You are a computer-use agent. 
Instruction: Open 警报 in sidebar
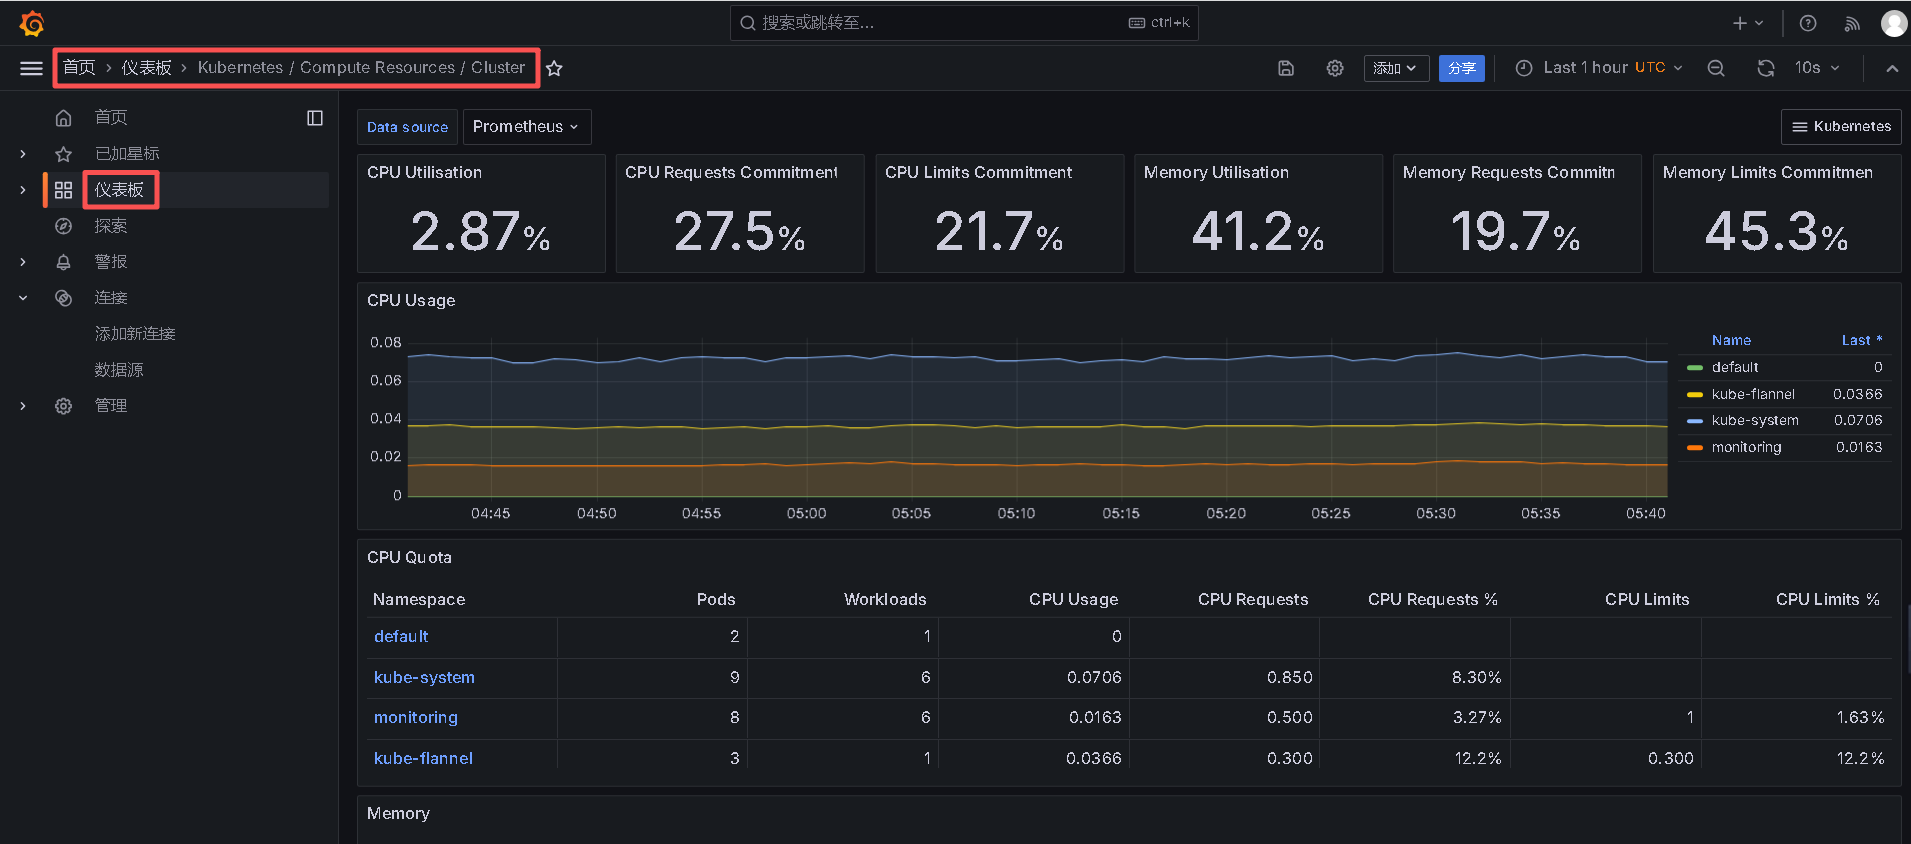pos(111,262)
